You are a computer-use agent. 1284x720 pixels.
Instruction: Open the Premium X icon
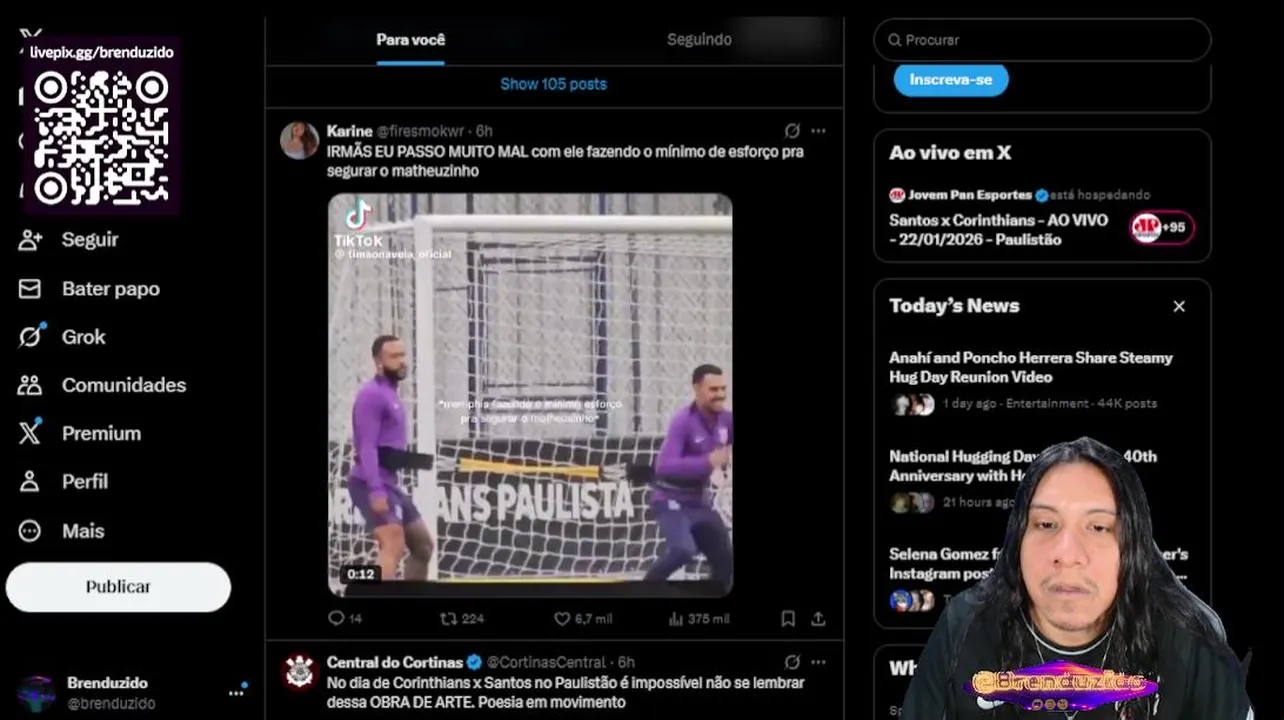[x=30, y=433]
